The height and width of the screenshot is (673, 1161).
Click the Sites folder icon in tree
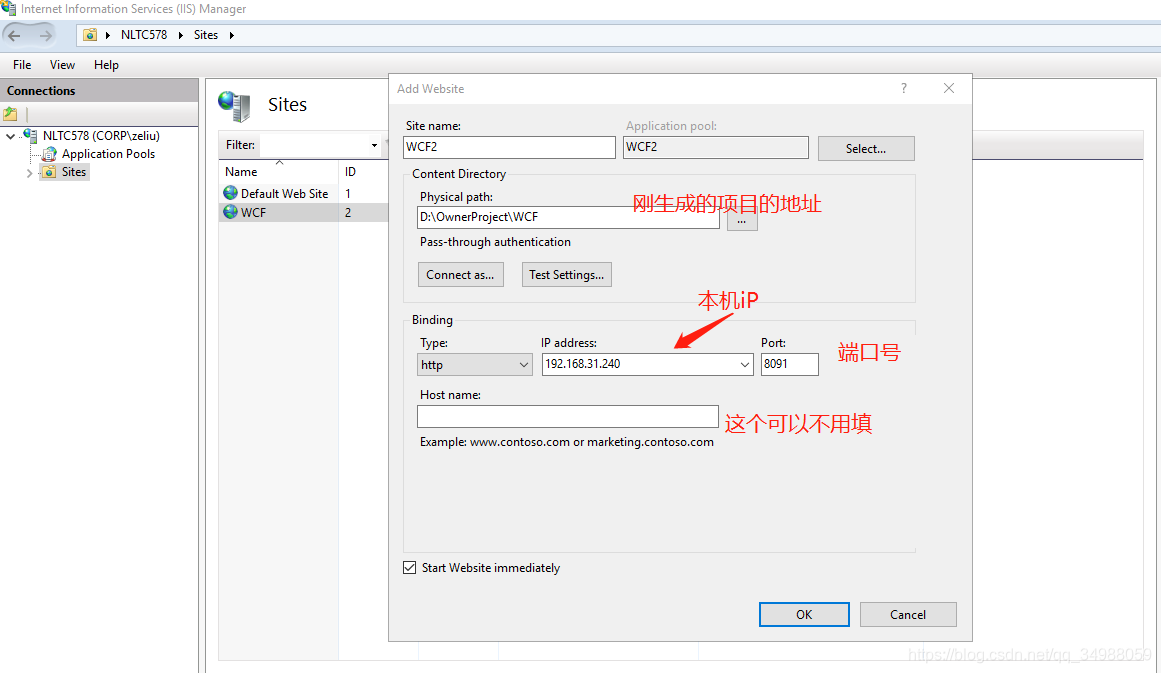tap(49, 172)
